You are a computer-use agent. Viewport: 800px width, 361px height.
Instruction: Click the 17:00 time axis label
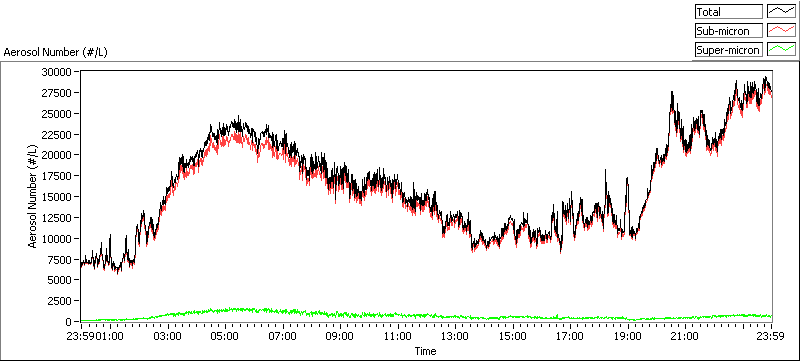tap(570, 336)
